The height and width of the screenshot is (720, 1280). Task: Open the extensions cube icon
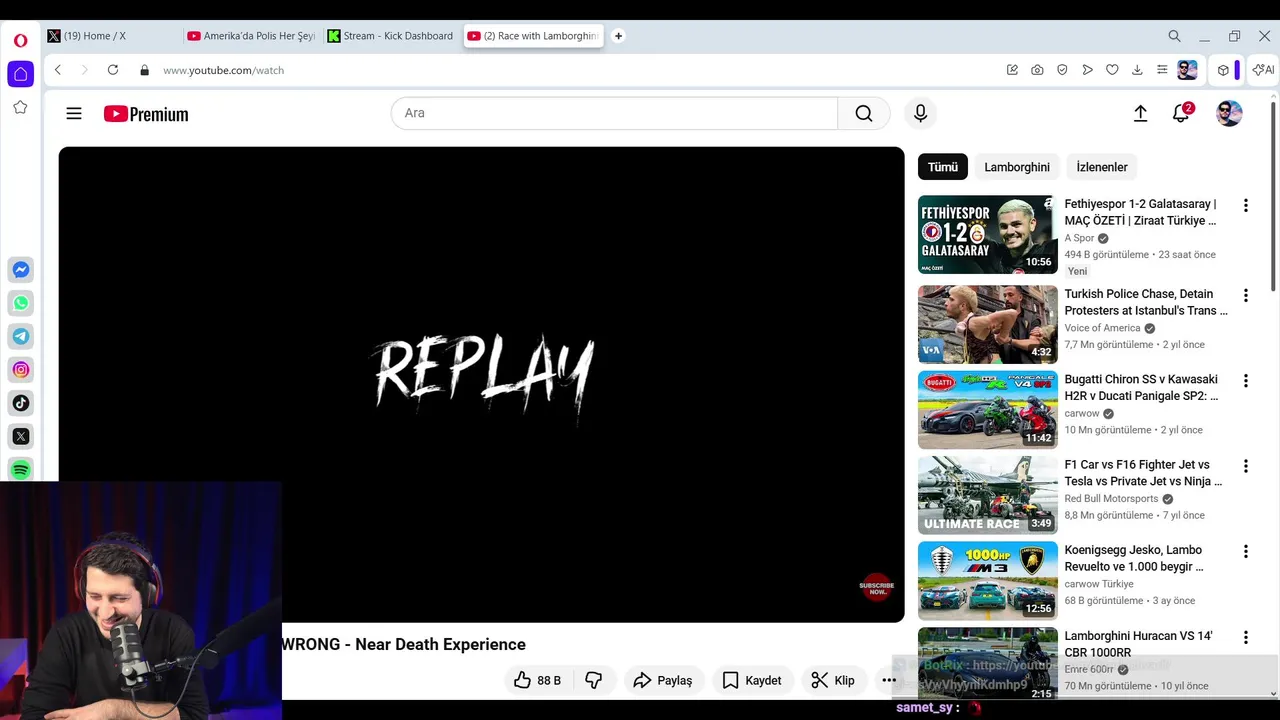1223,70
